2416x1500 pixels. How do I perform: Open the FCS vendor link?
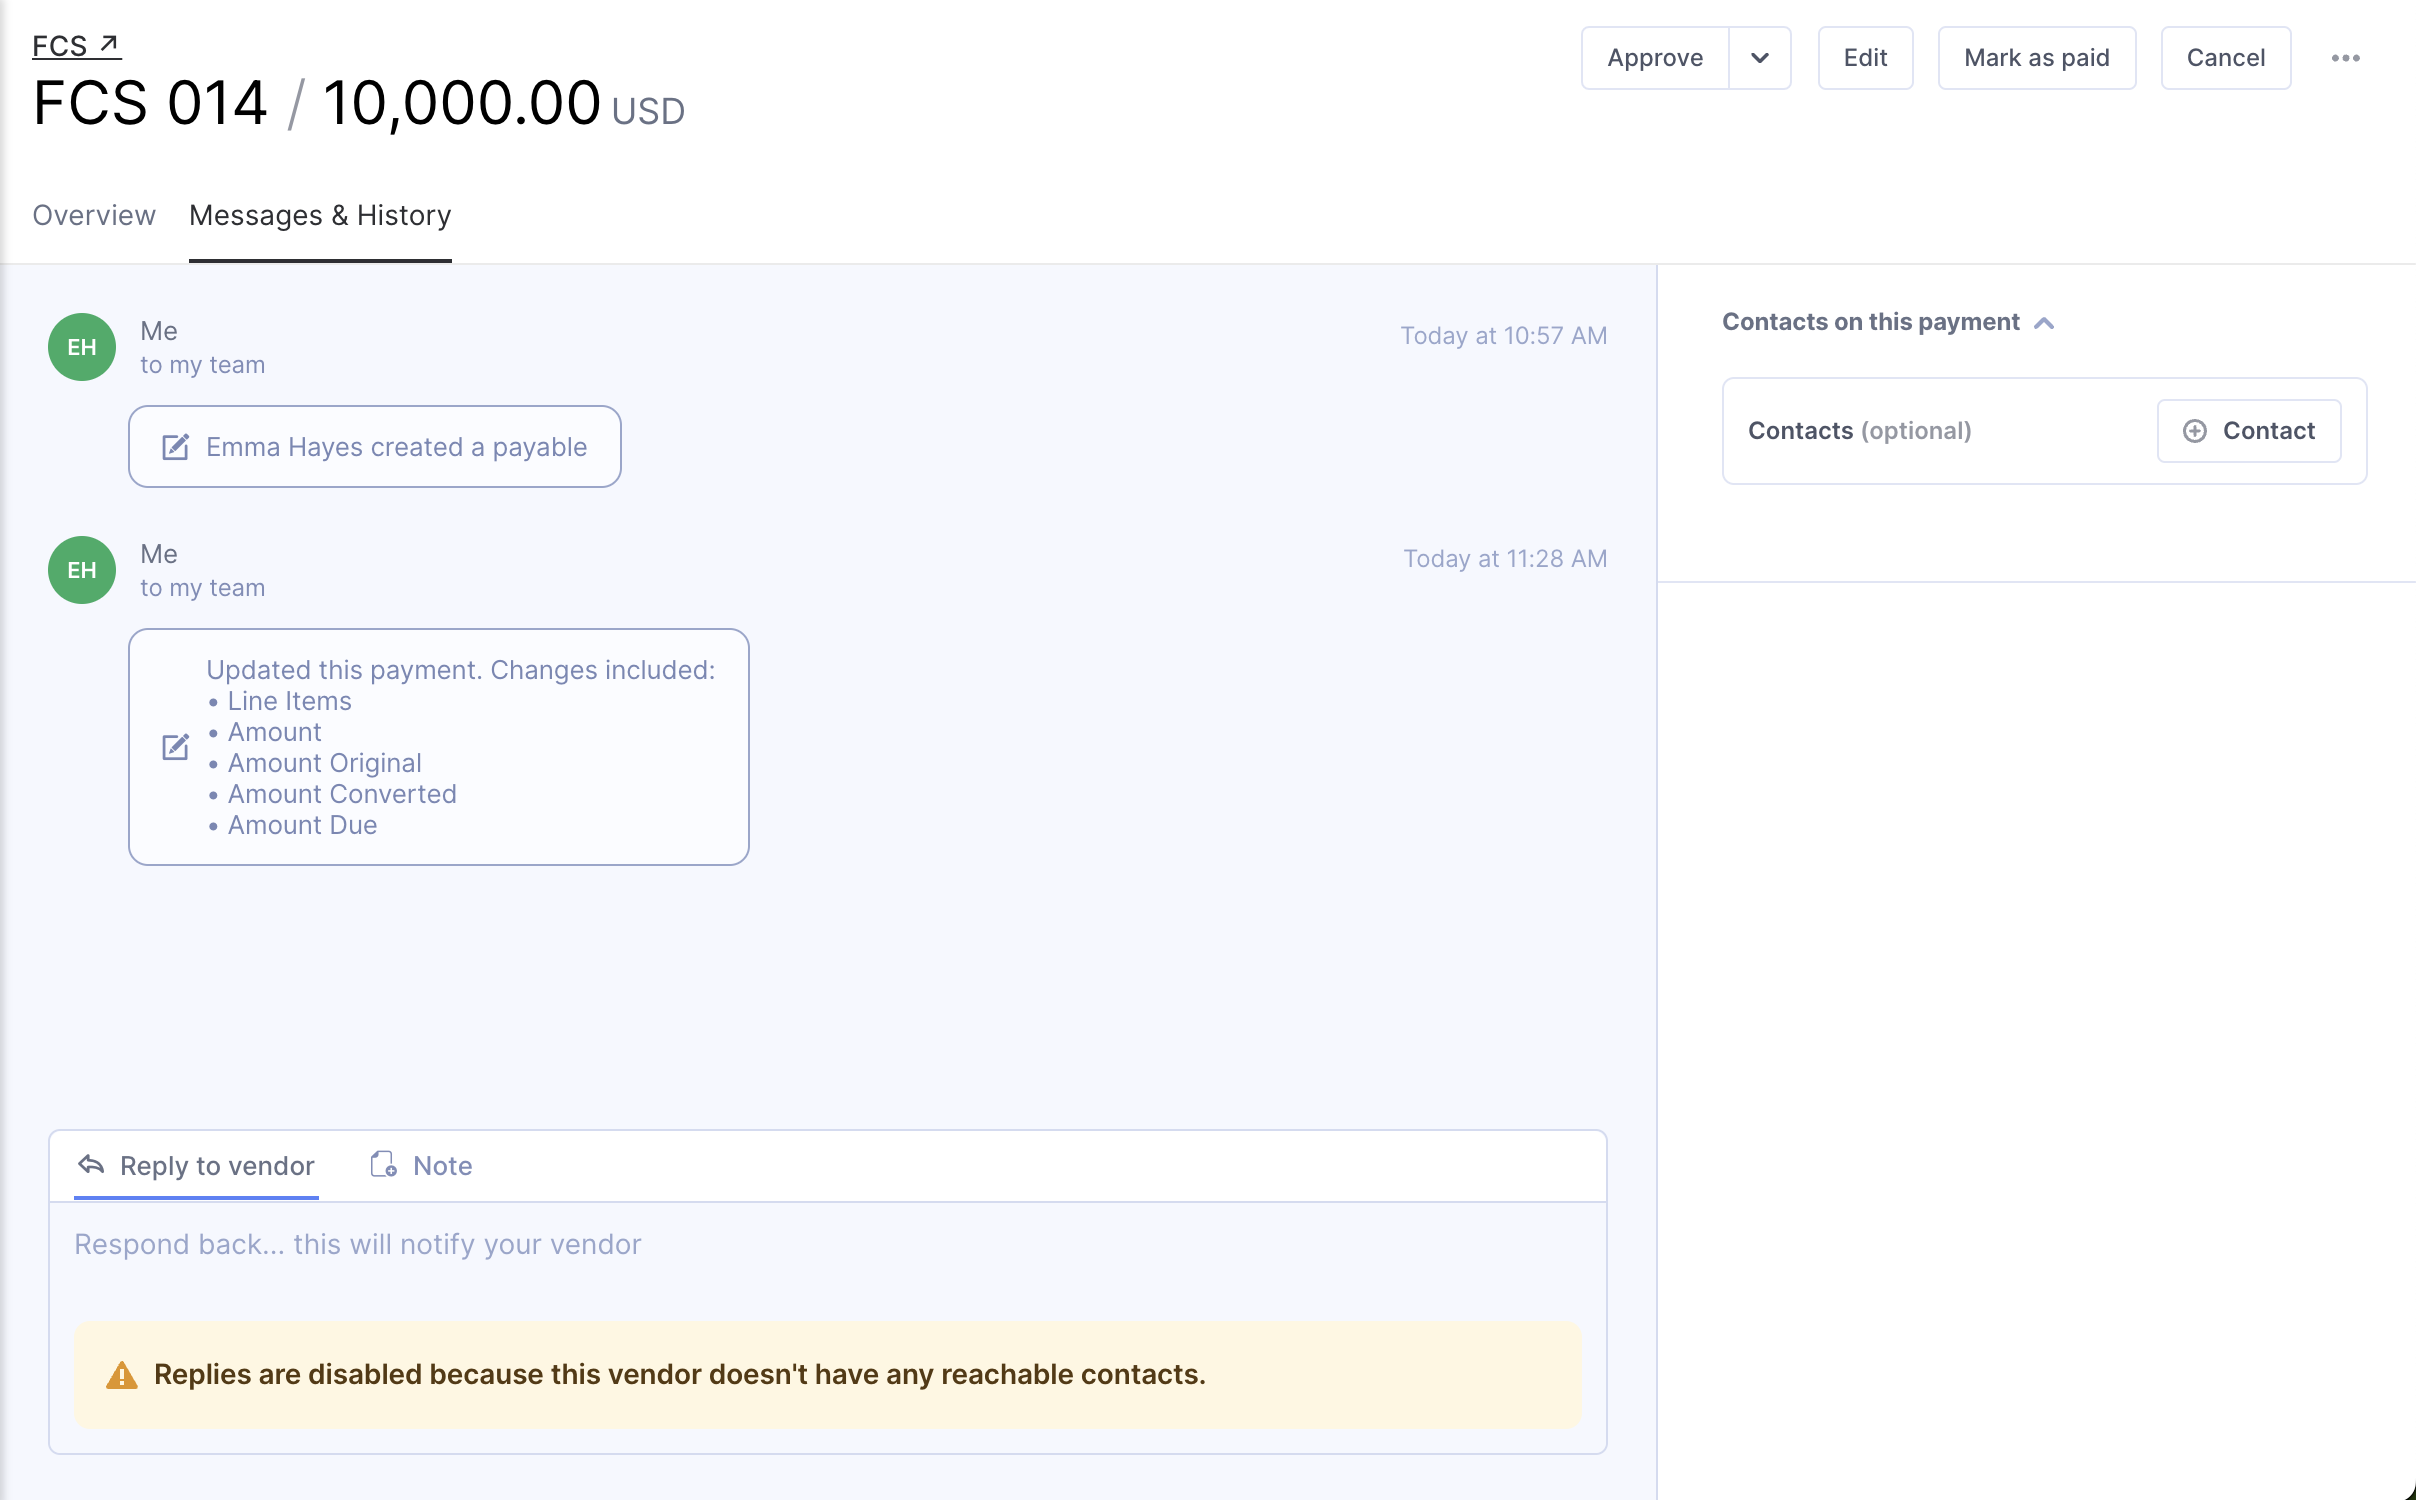(76, 46)
